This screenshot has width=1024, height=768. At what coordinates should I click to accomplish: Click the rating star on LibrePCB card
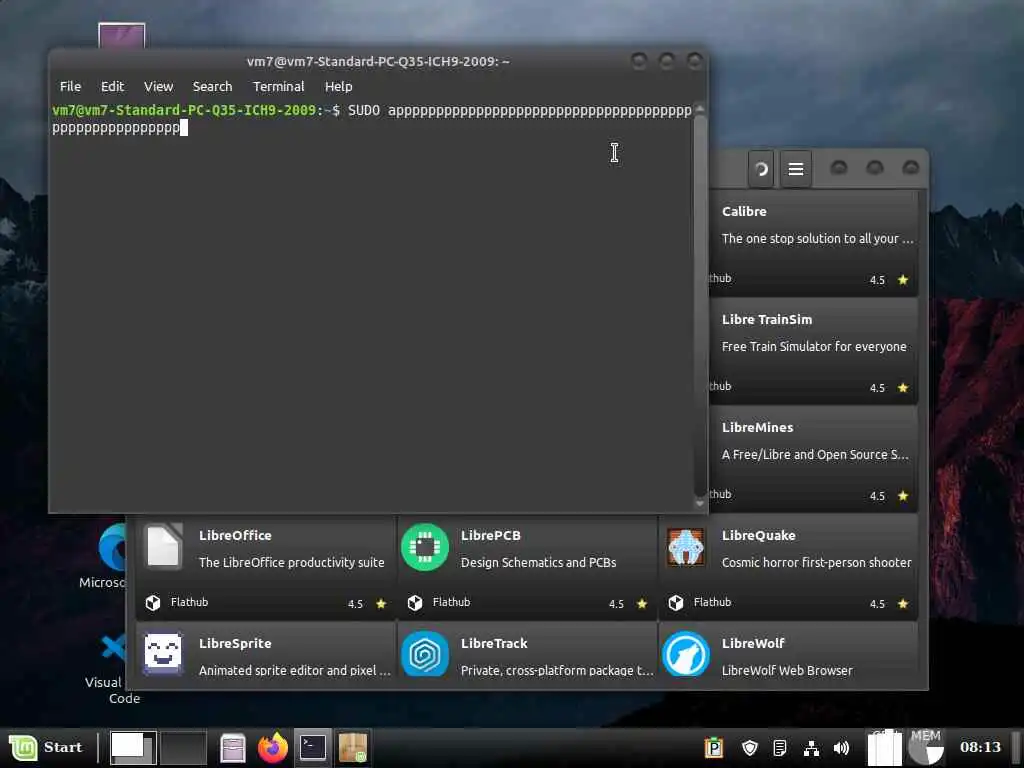coord(642,603)
